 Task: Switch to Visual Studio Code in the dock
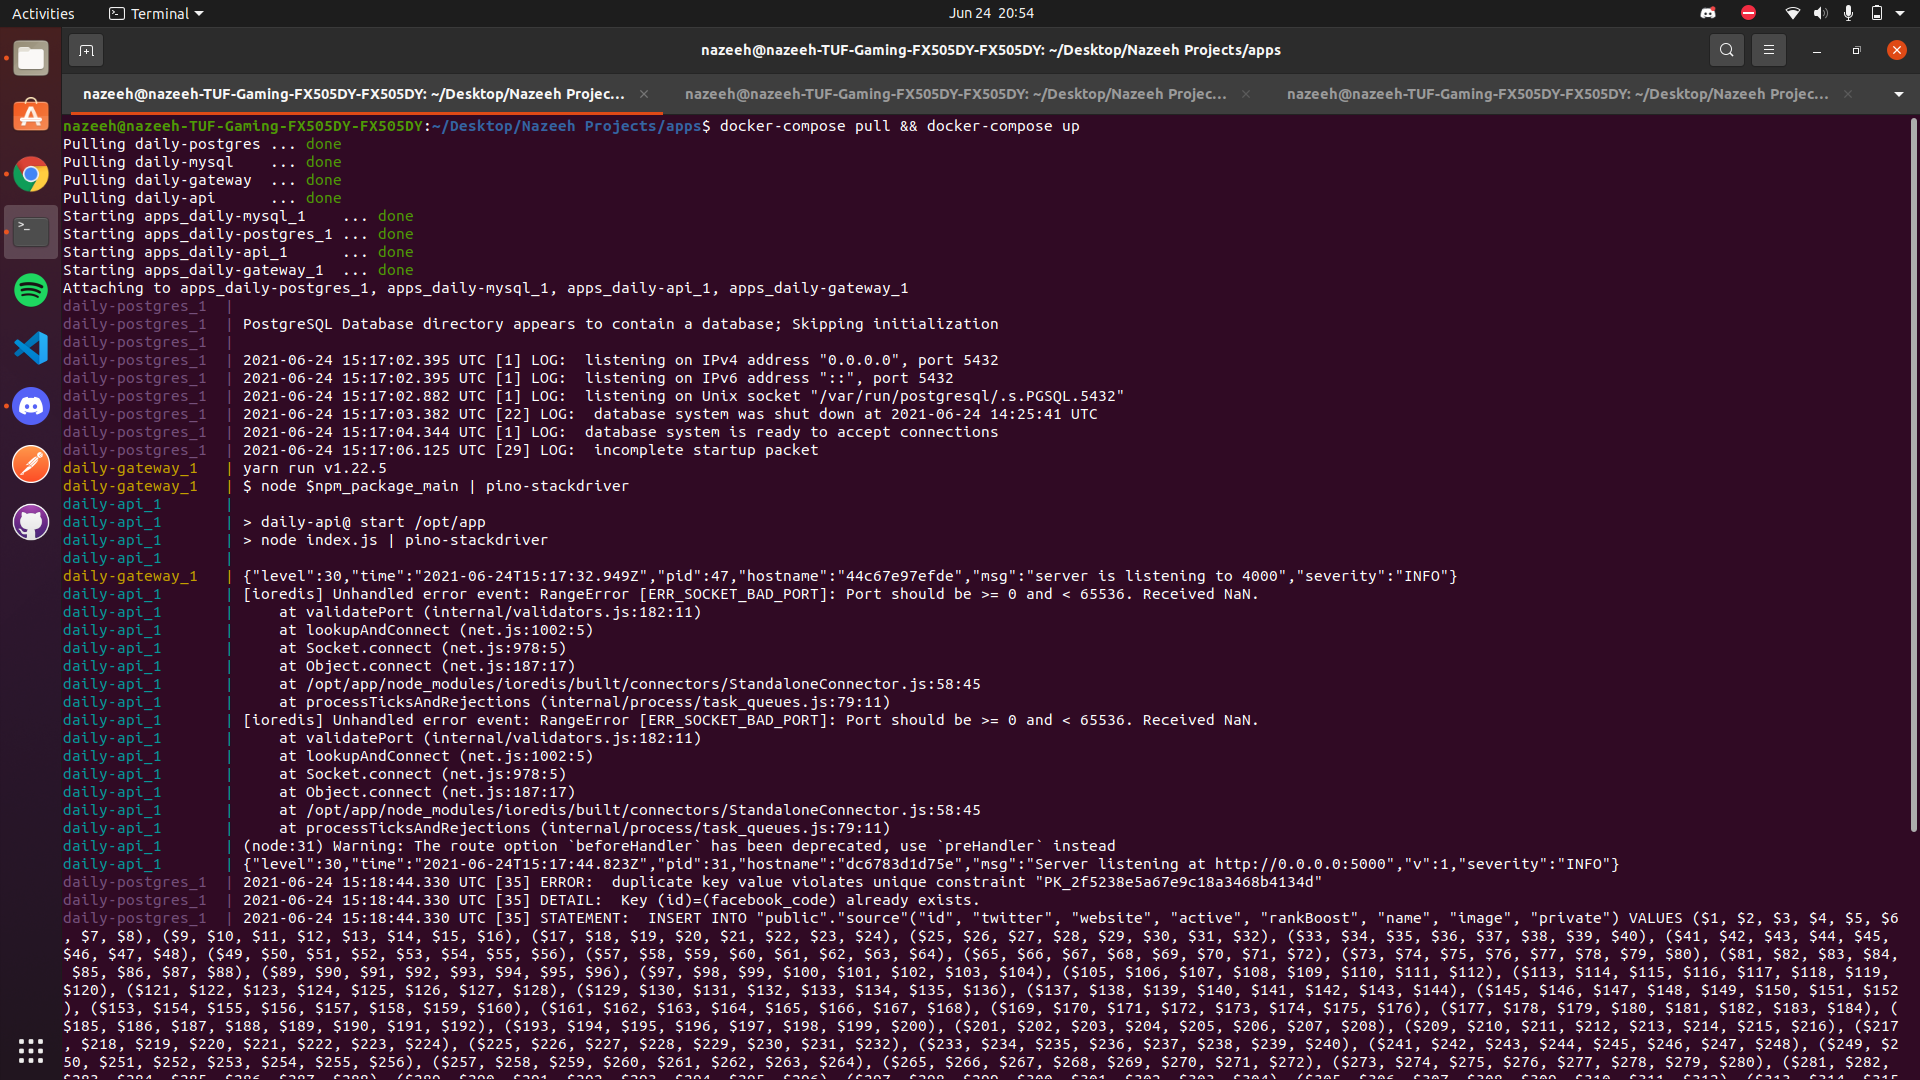31,348
